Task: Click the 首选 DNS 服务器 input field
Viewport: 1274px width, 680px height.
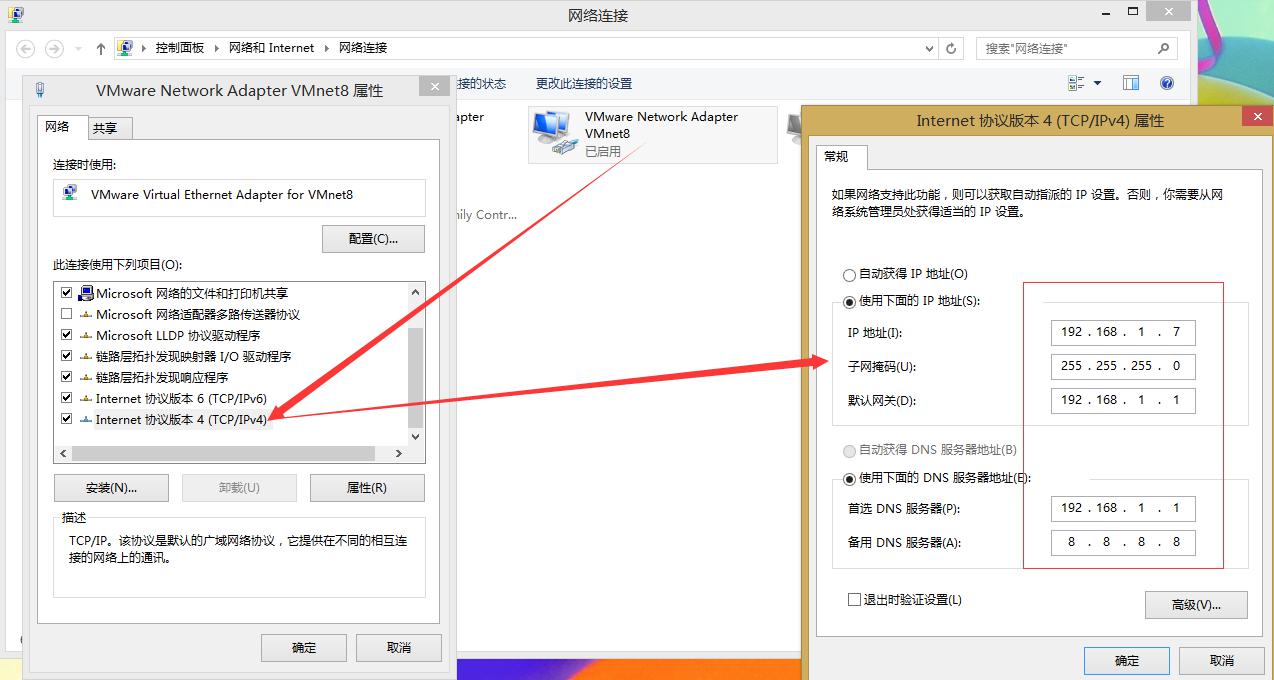Action: click(x=1123, y=509)
